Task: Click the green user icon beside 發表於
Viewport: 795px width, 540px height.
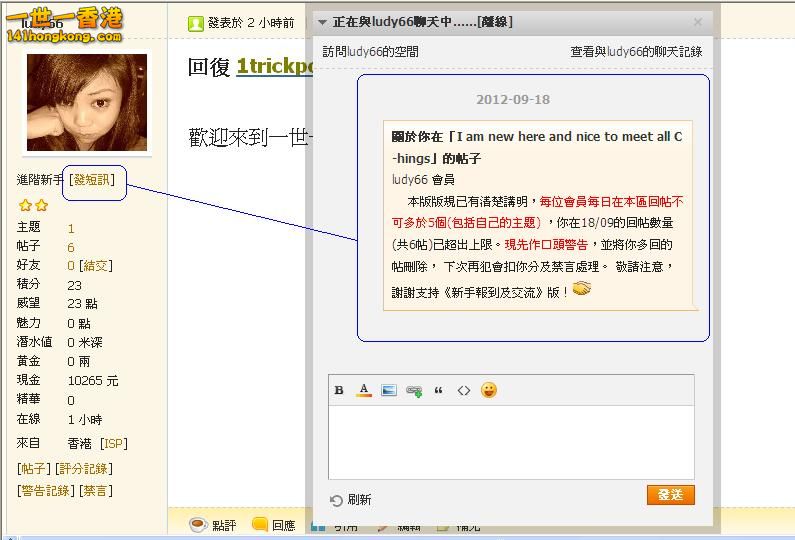Action: [x=195, y=23]
